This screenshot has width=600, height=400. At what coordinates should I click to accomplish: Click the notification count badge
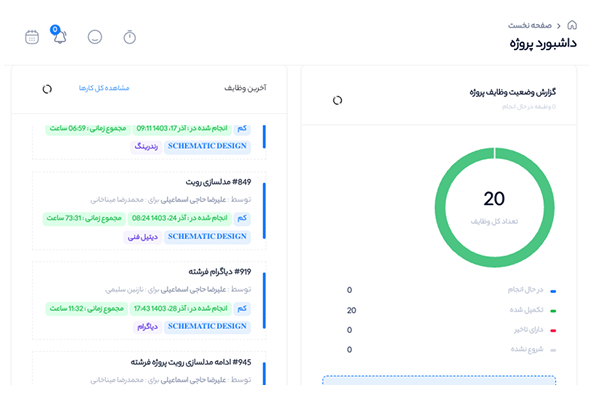pos(55,29)
